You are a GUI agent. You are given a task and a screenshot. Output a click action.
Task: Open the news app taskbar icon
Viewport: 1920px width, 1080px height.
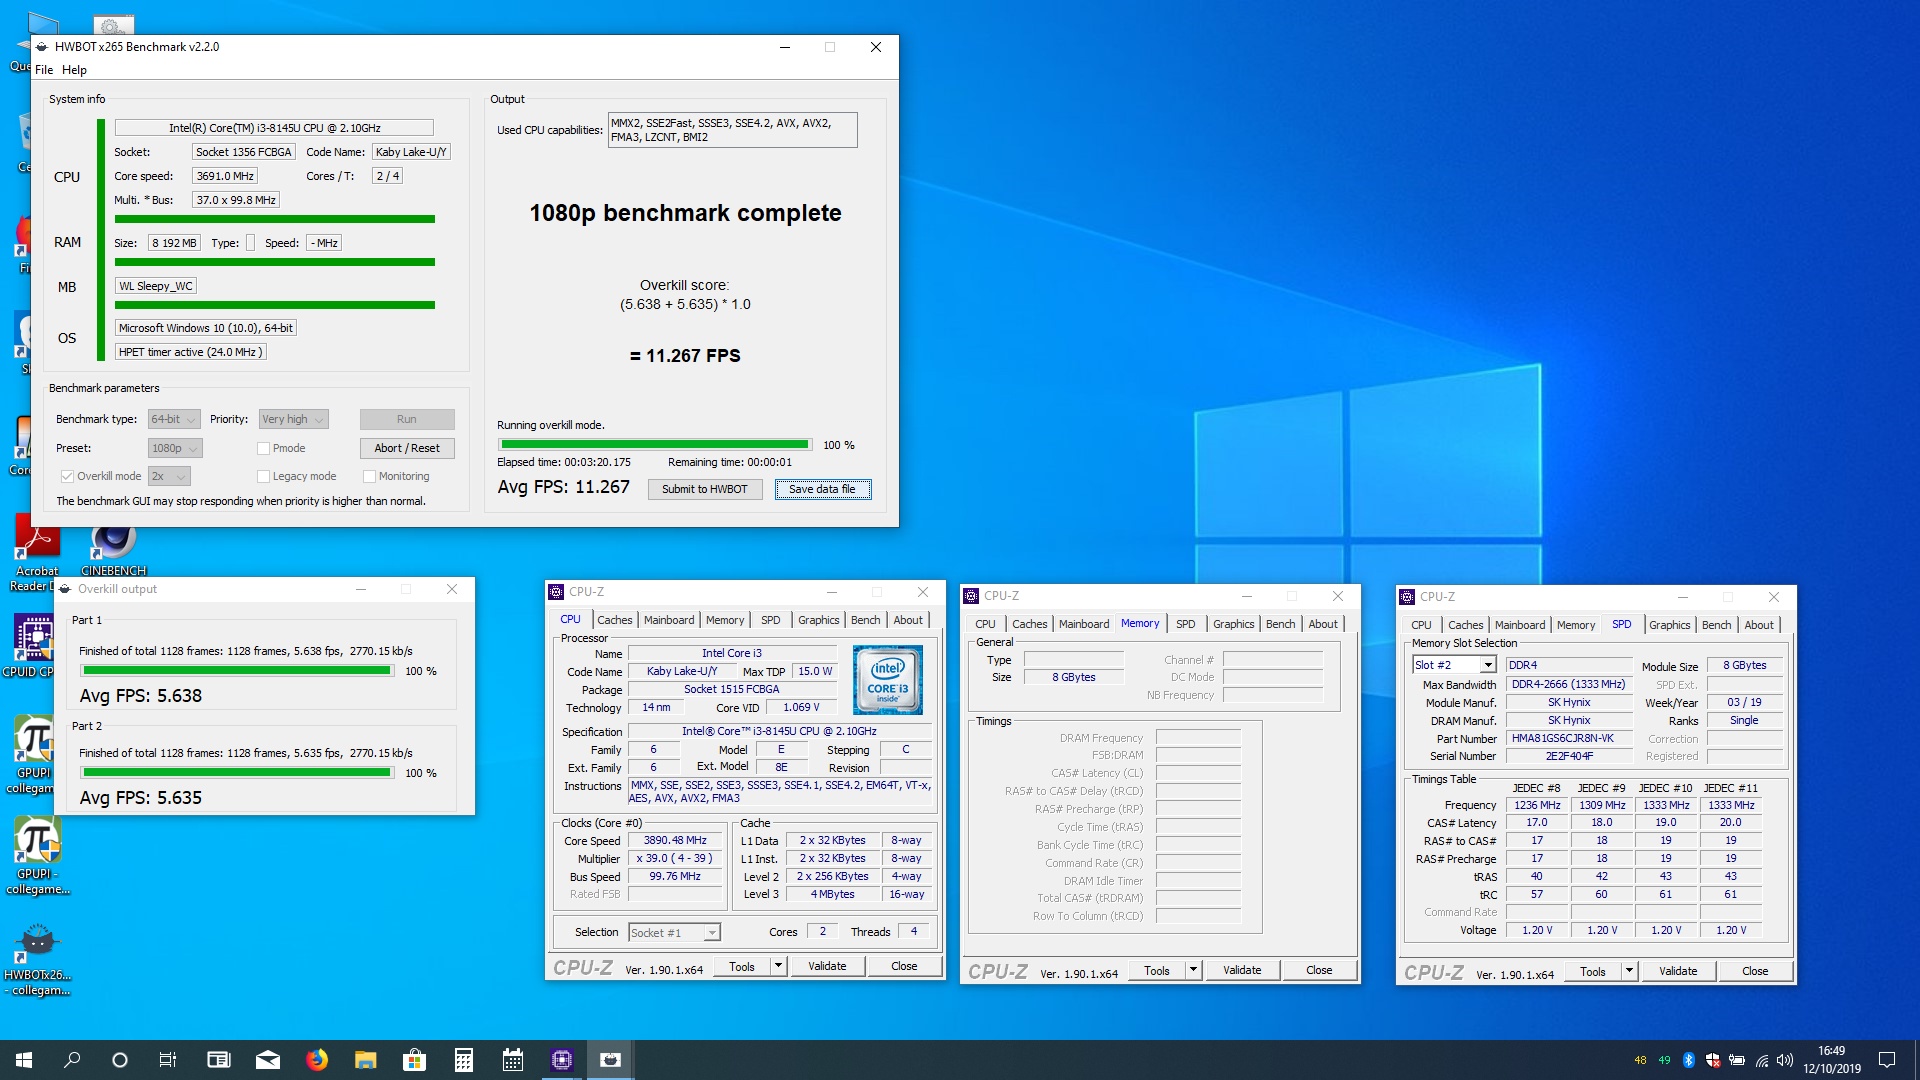pos(218,1060)
